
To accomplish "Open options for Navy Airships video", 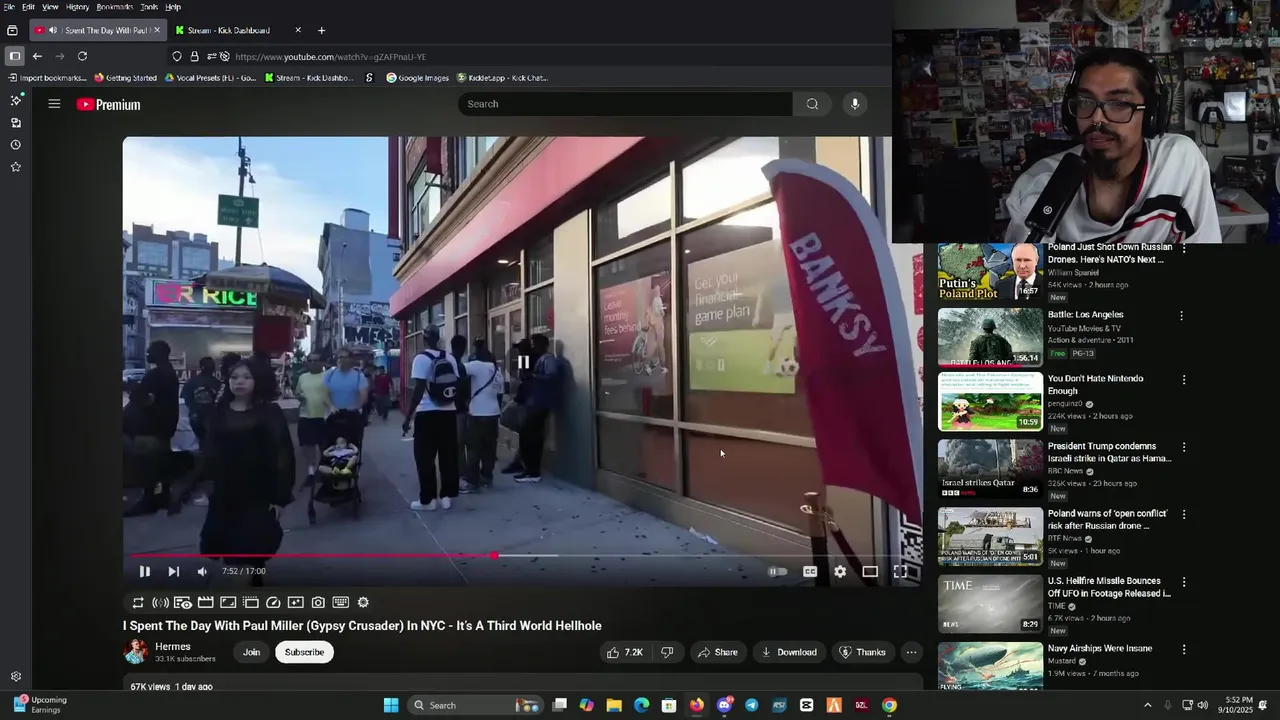I will 1184,650.
